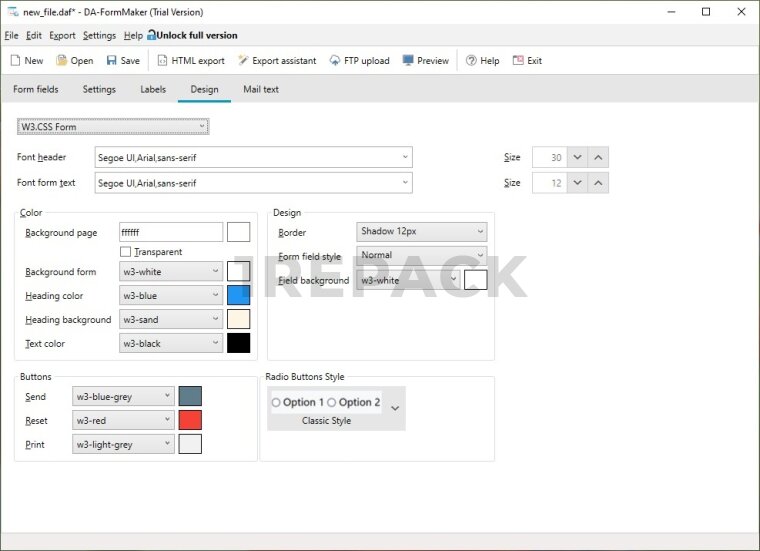
Task: Increase the Font header size value
Action: [x=598, y=158]
